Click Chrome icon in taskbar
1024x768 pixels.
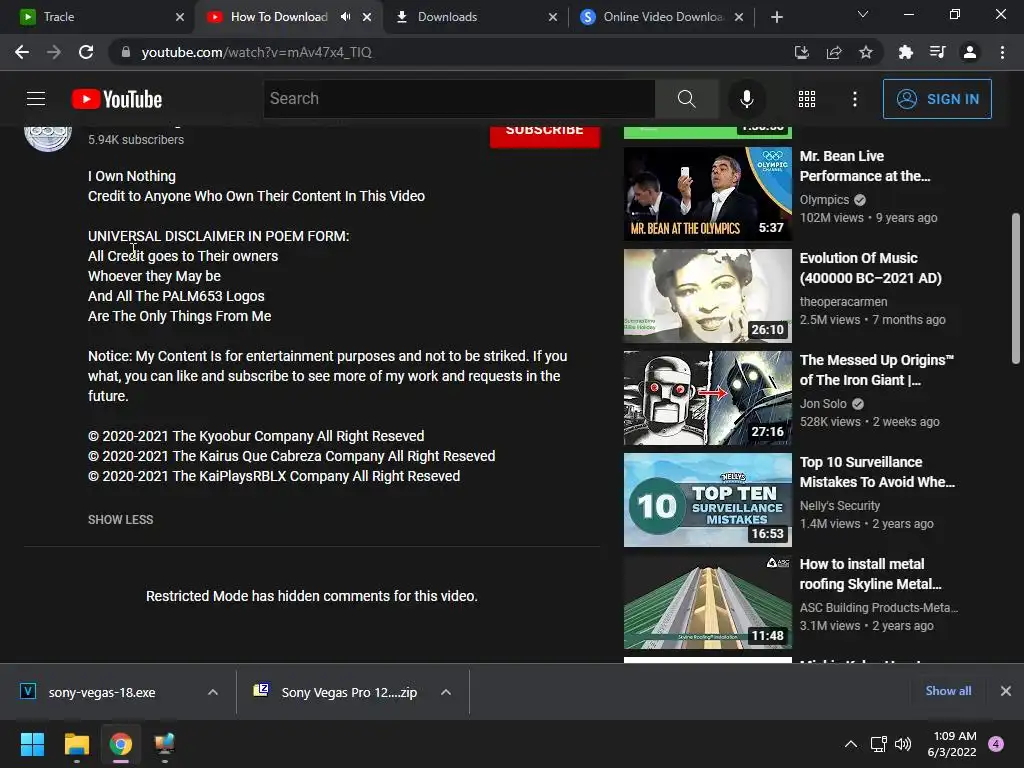(x=121, y=744)
